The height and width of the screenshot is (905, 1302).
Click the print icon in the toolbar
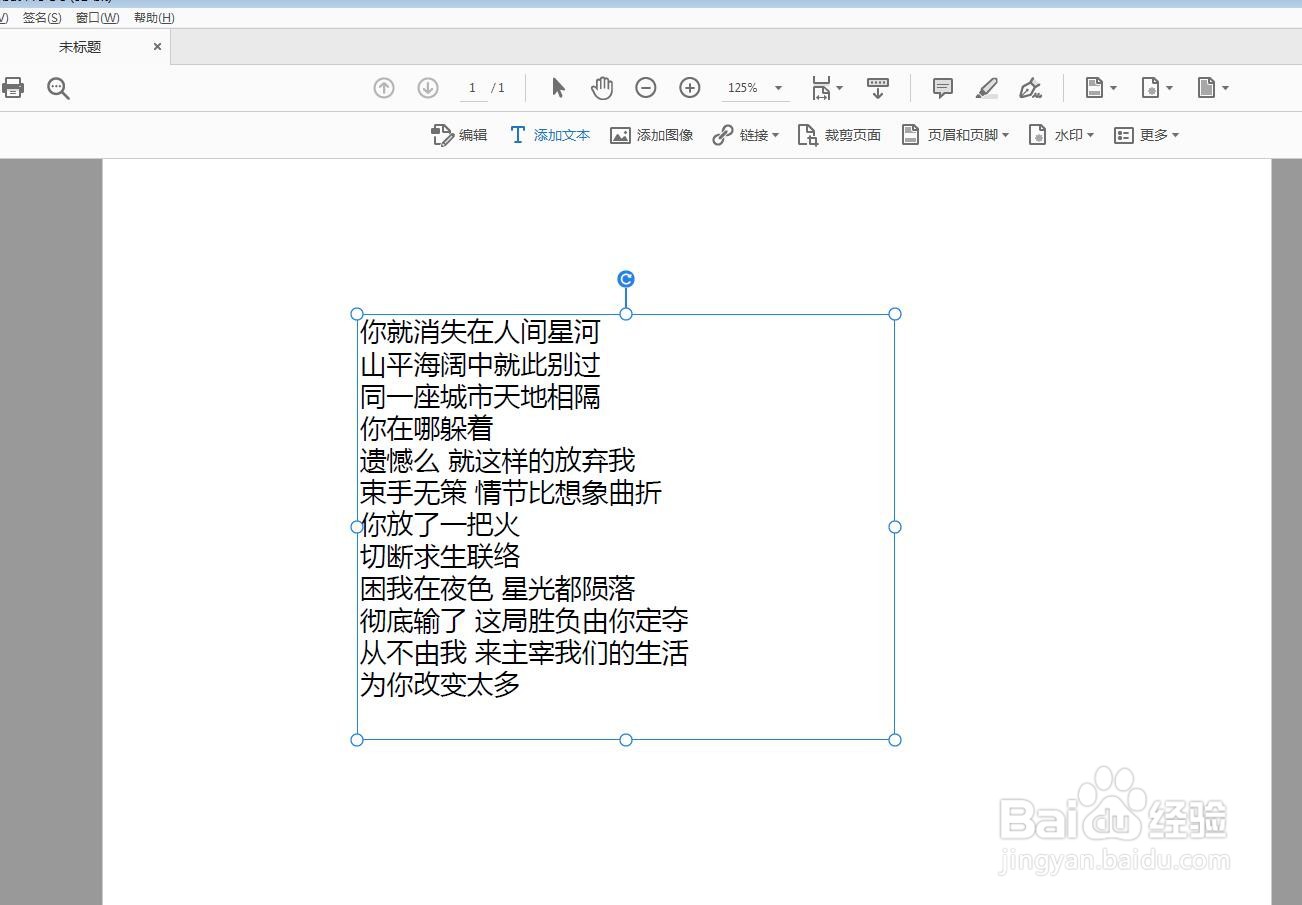point(13,88)
